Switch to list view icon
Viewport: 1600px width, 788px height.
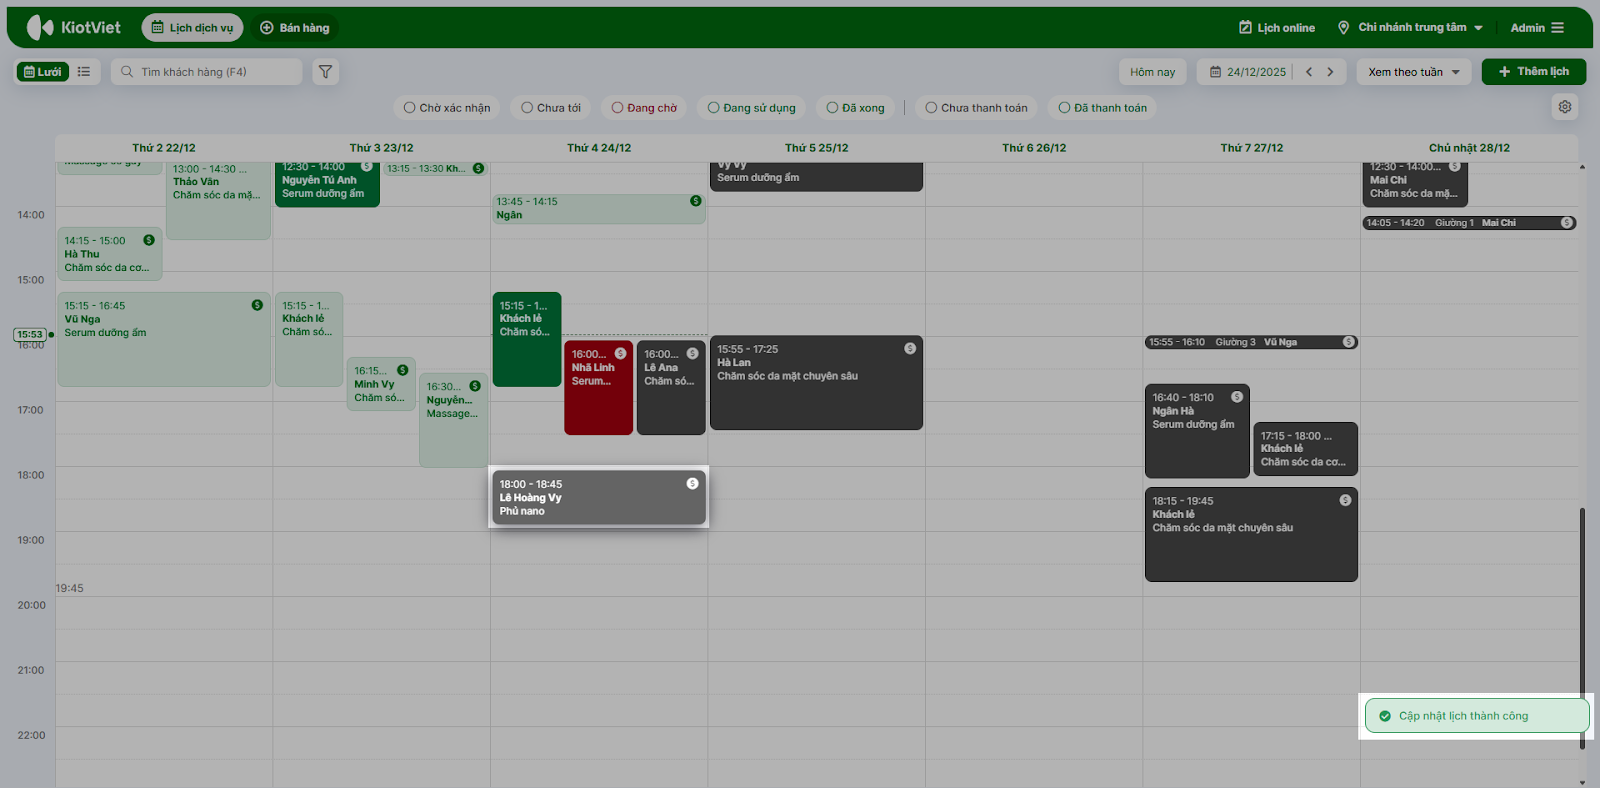click(84, 72)
